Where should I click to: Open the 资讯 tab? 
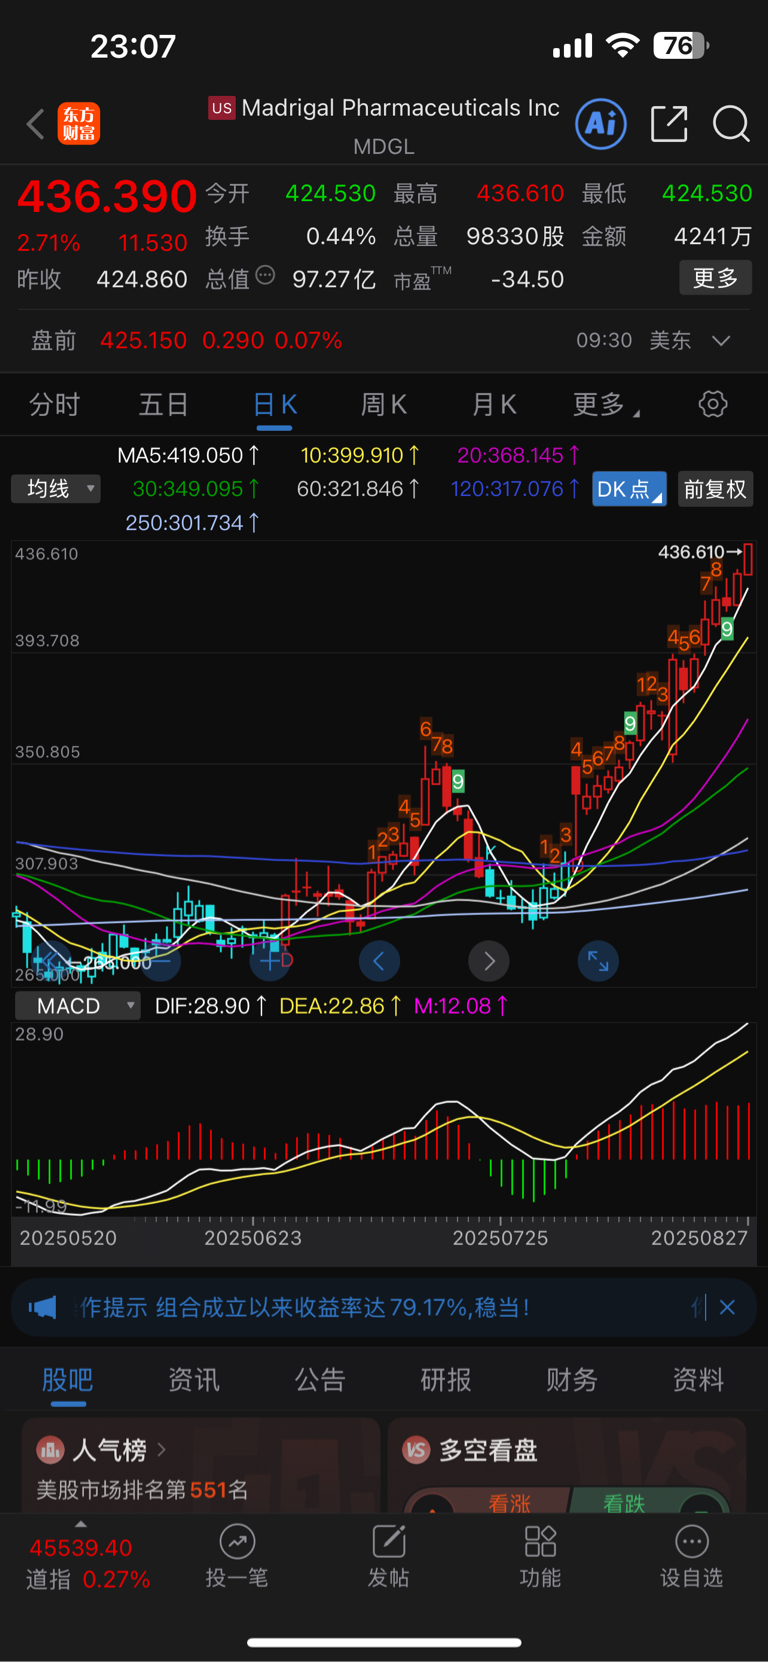pos(194,1380)
